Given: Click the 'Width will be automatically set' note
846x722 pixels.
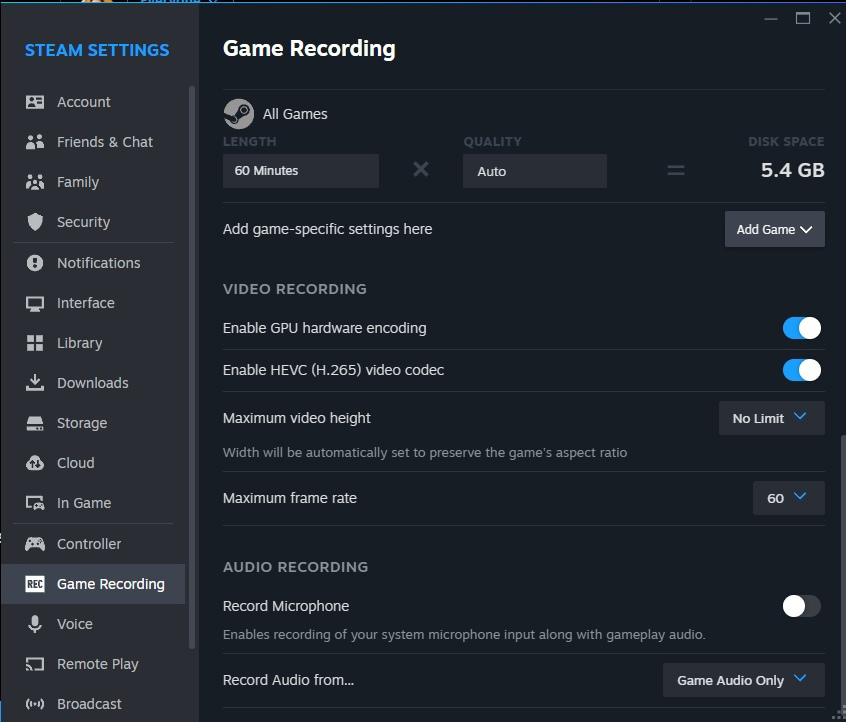Looking at the screenshot, I should [x=425, y=452].
